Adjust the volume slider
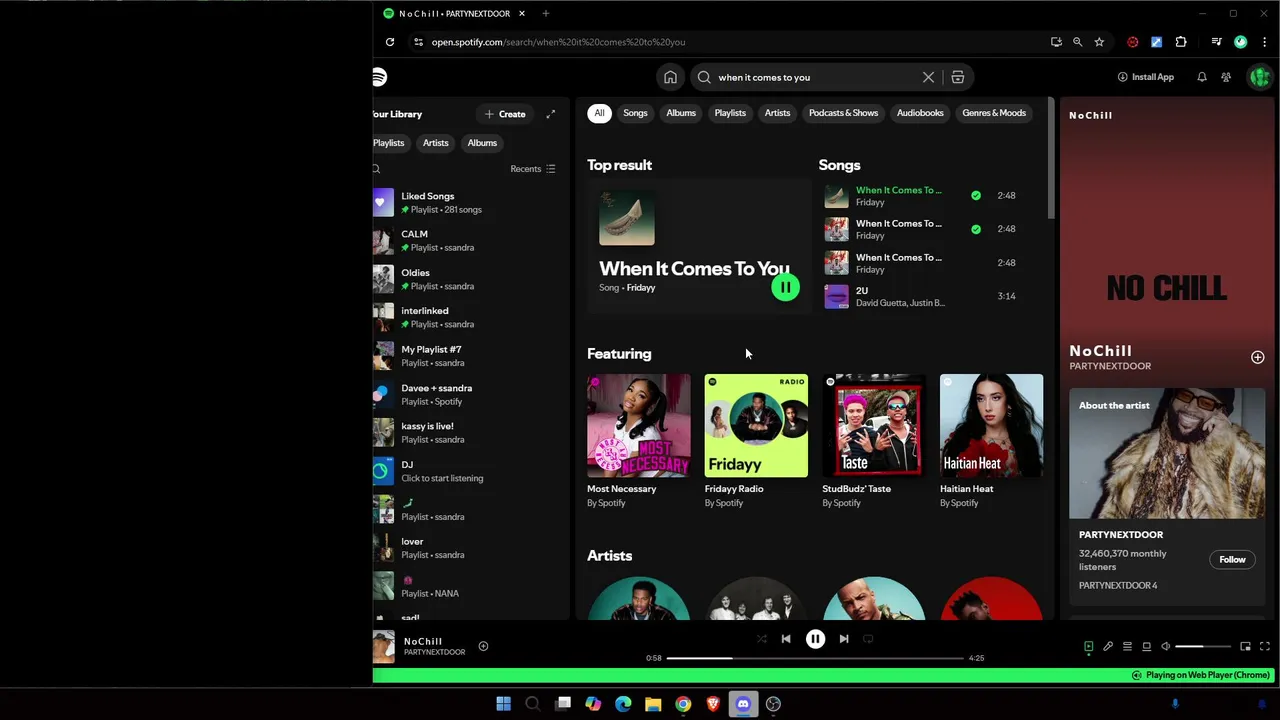Screen dimensions: 1280x720 click(1203, 647)
